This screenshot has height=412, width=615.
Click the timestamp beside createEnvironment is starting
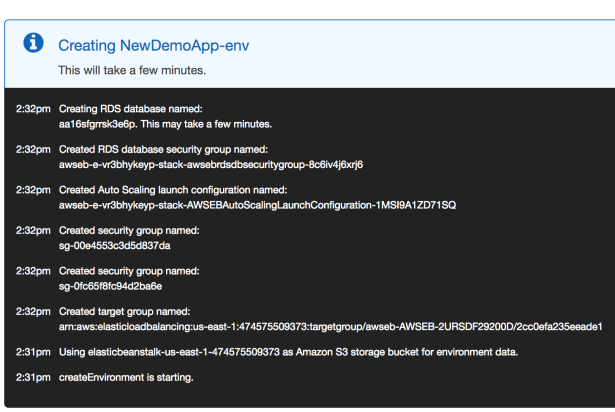[x=33, y=376]
